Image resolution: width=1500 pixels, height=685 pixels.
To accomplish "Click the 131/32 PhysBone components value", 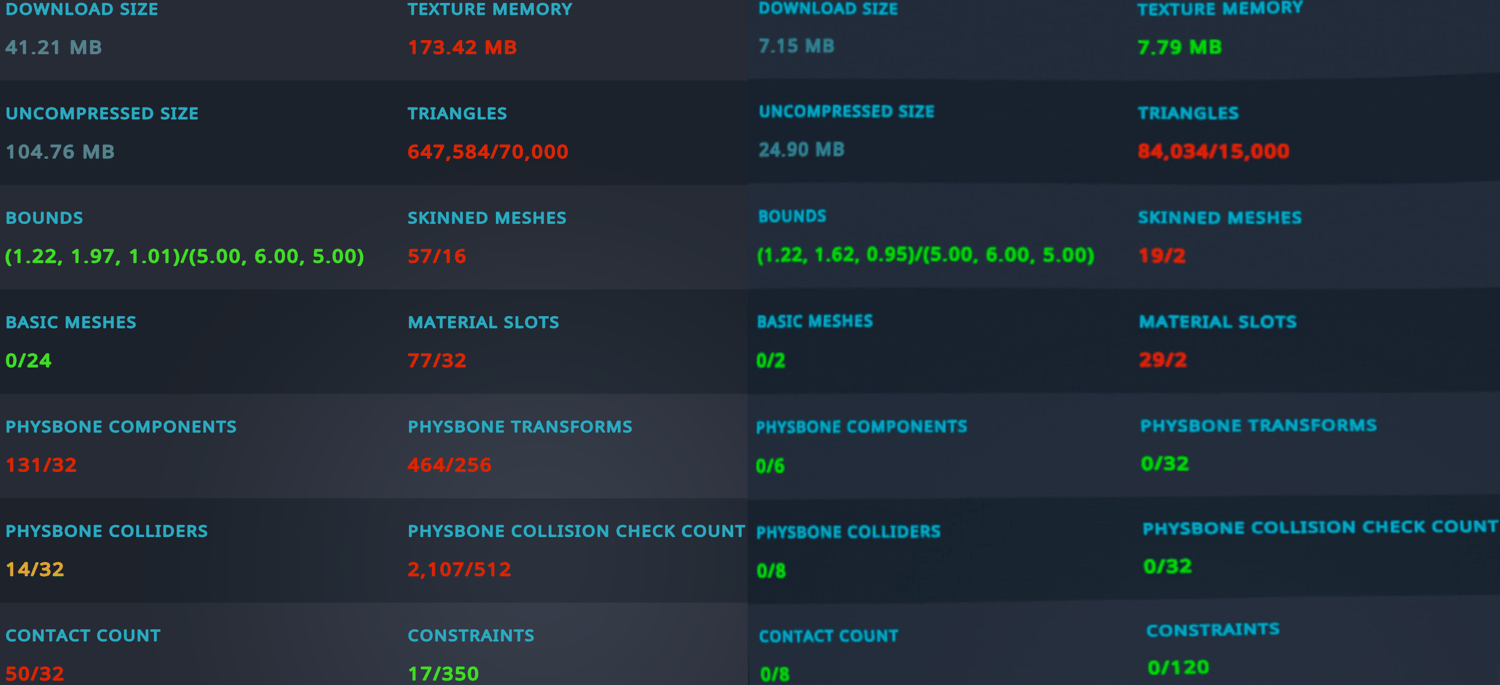I will click(41, 465).
